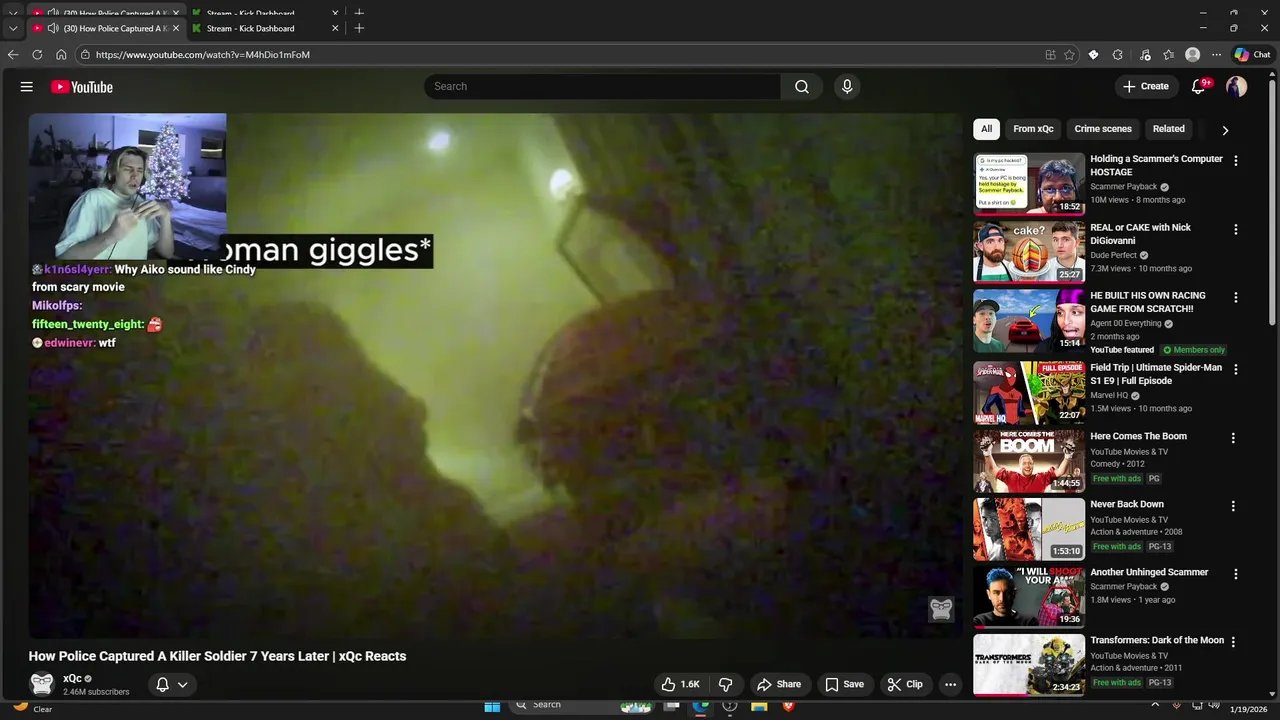
Task: Open Brave browser from the taskbar
Action: (788, 706)
